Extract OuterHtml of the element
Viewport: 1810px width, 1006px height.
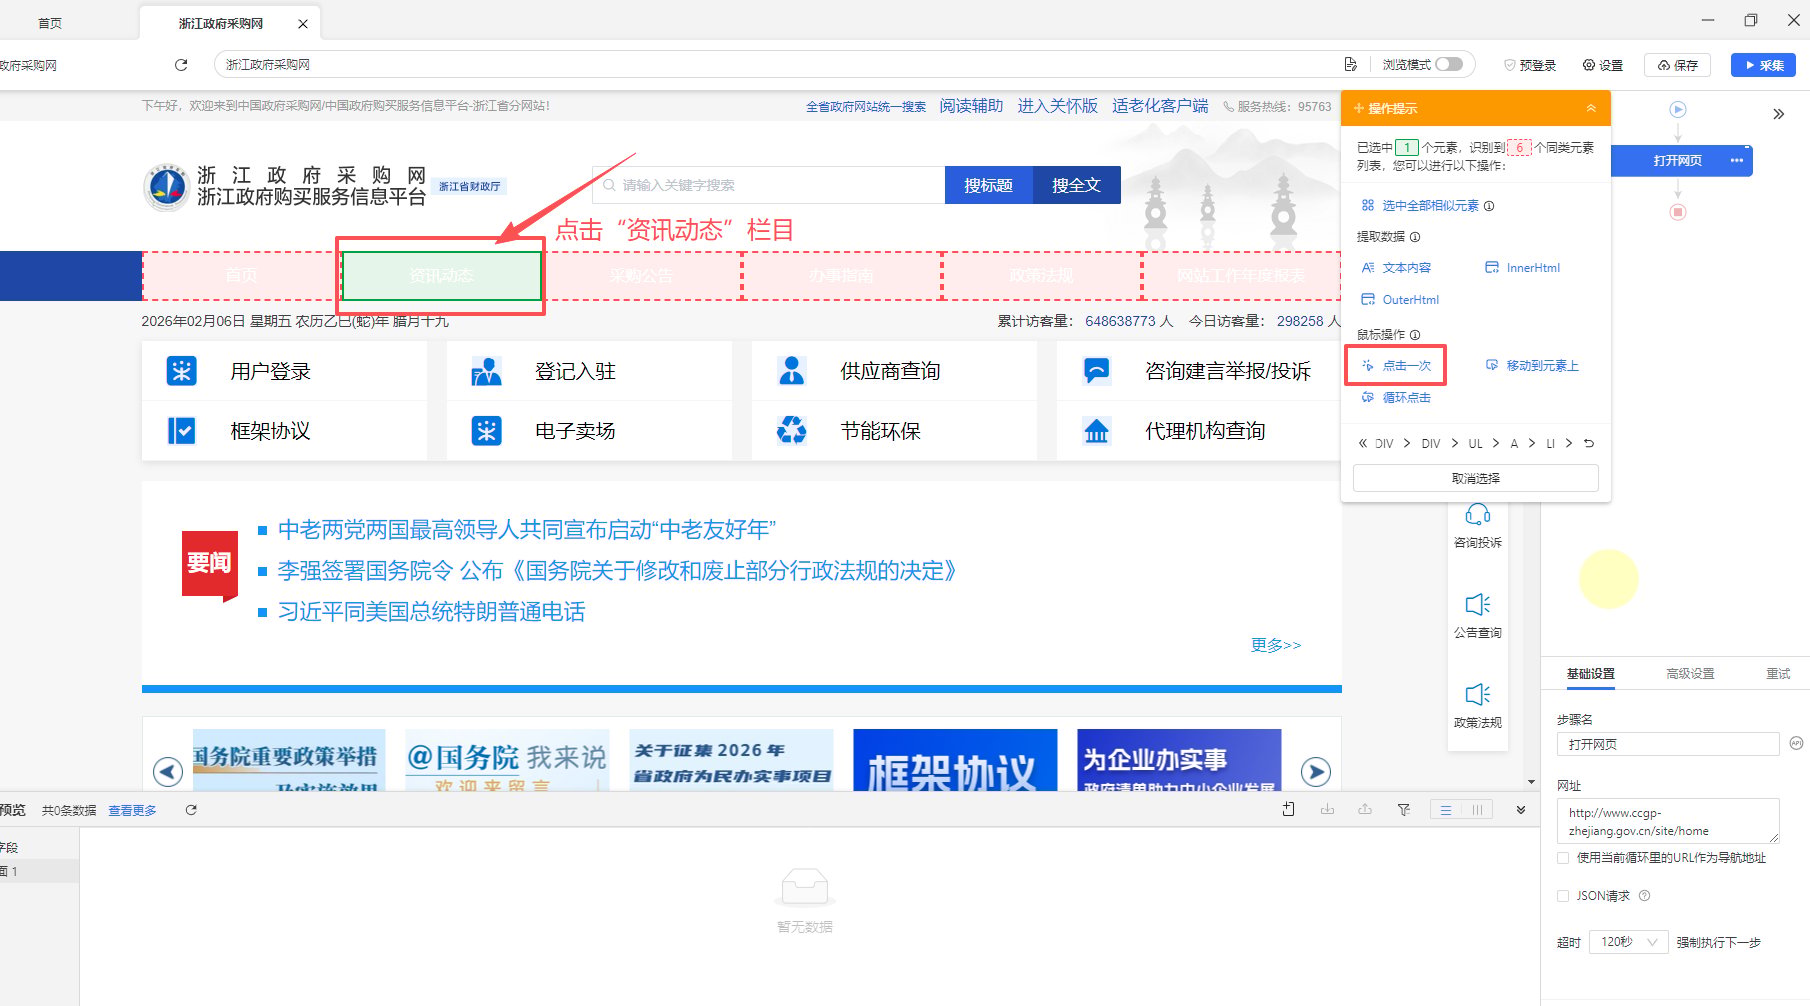pyautogui.click(x=1400, y=300)
